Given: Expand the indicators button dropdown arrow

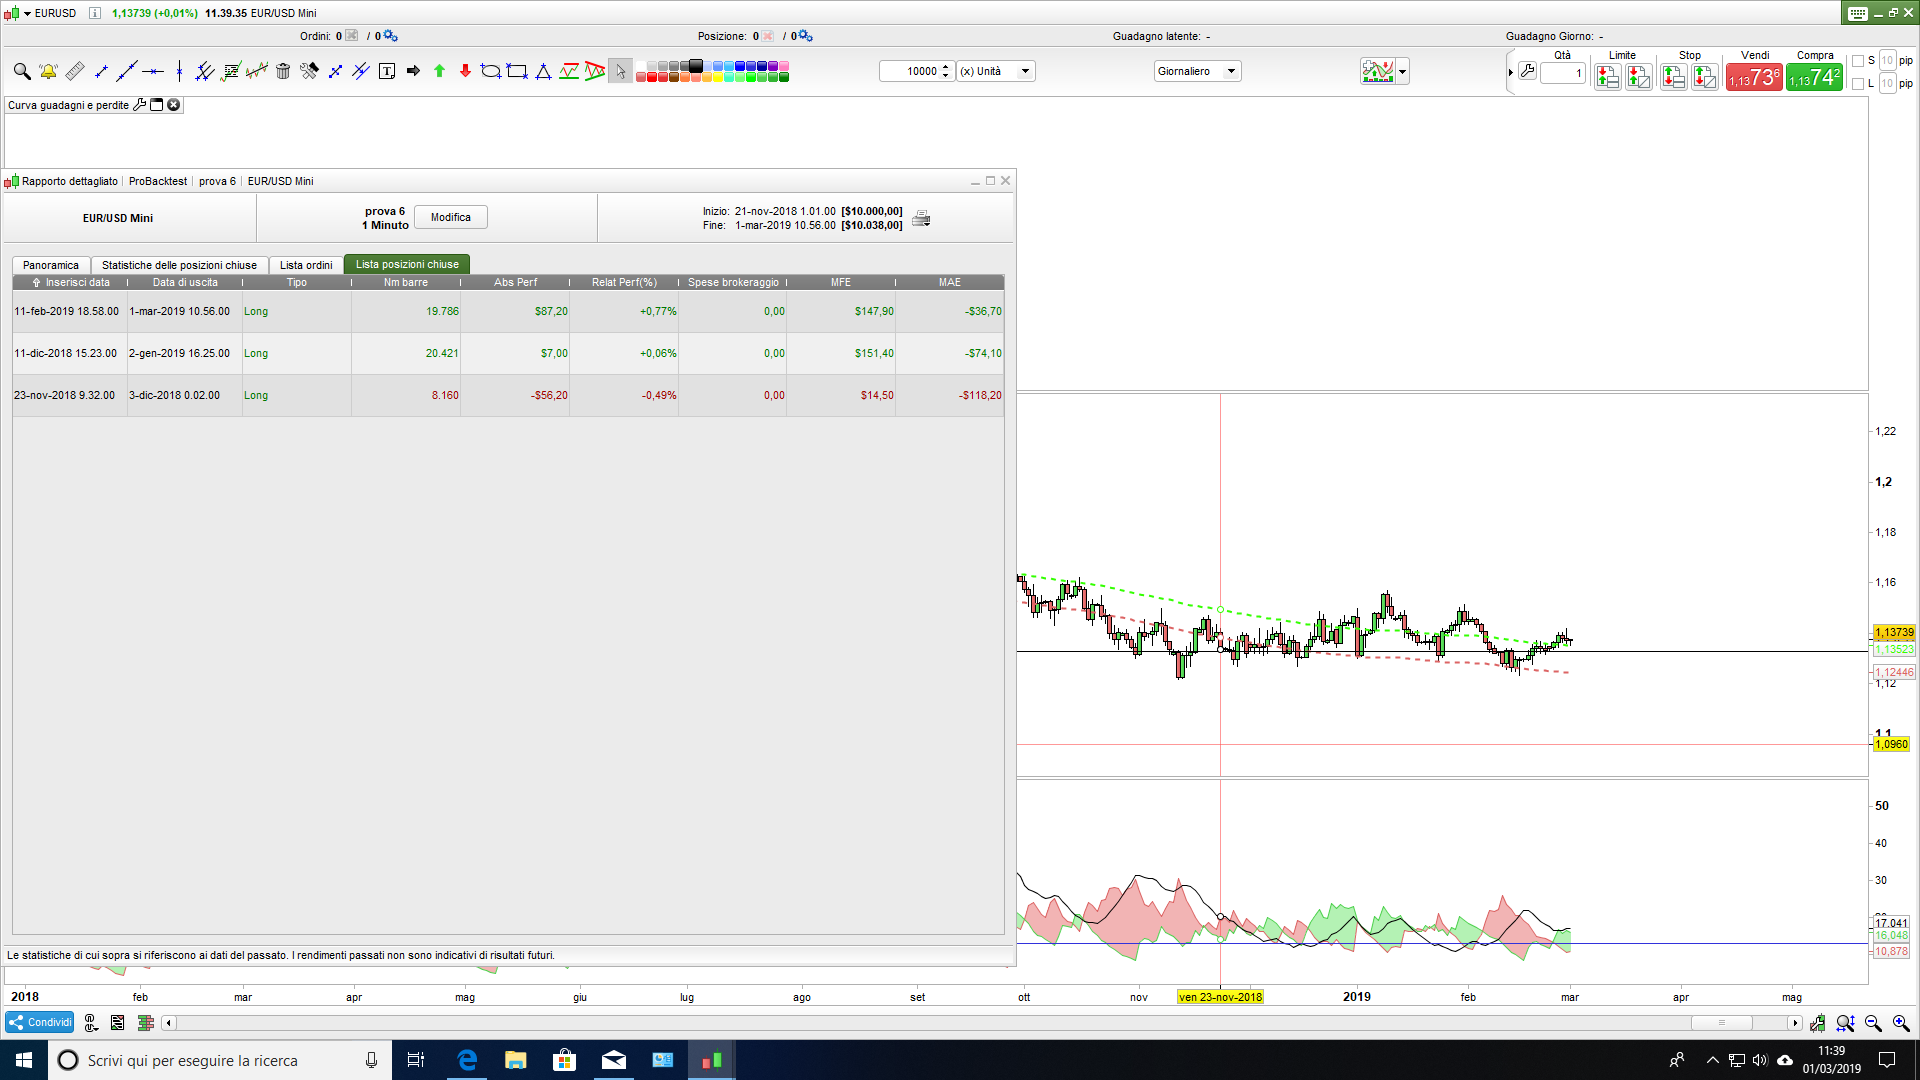Looking at the screenshot, I should pos(1403,71).
